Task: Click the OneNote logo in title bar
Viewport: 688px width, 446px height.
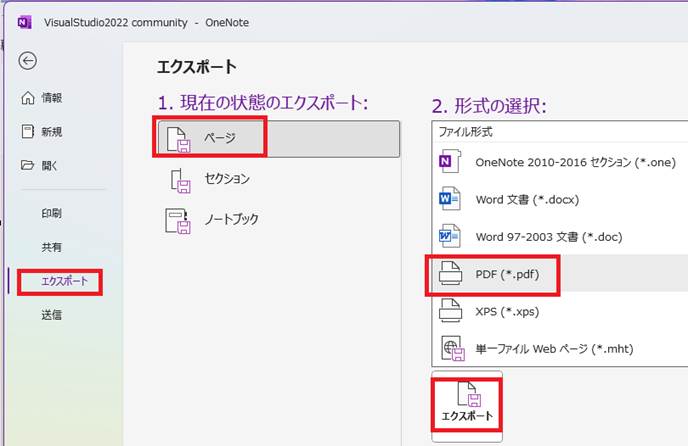Action: [25, 22]
